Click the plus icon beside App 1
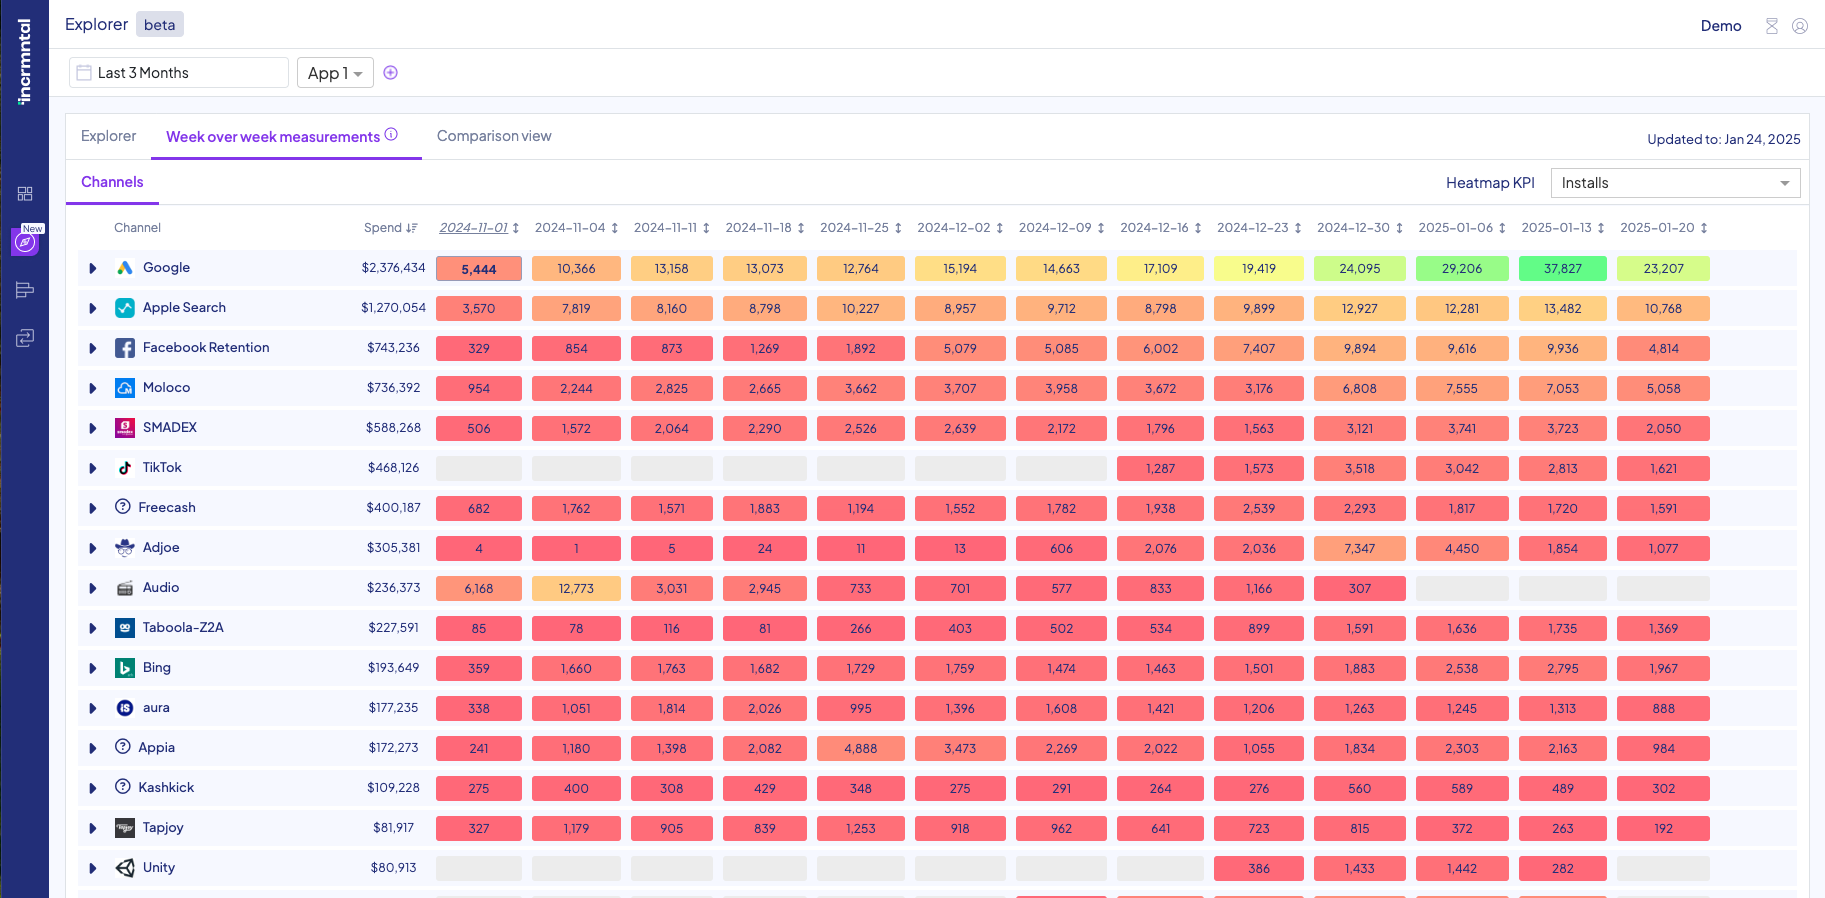Screen dimensions: 1825x898 point(390,73)
